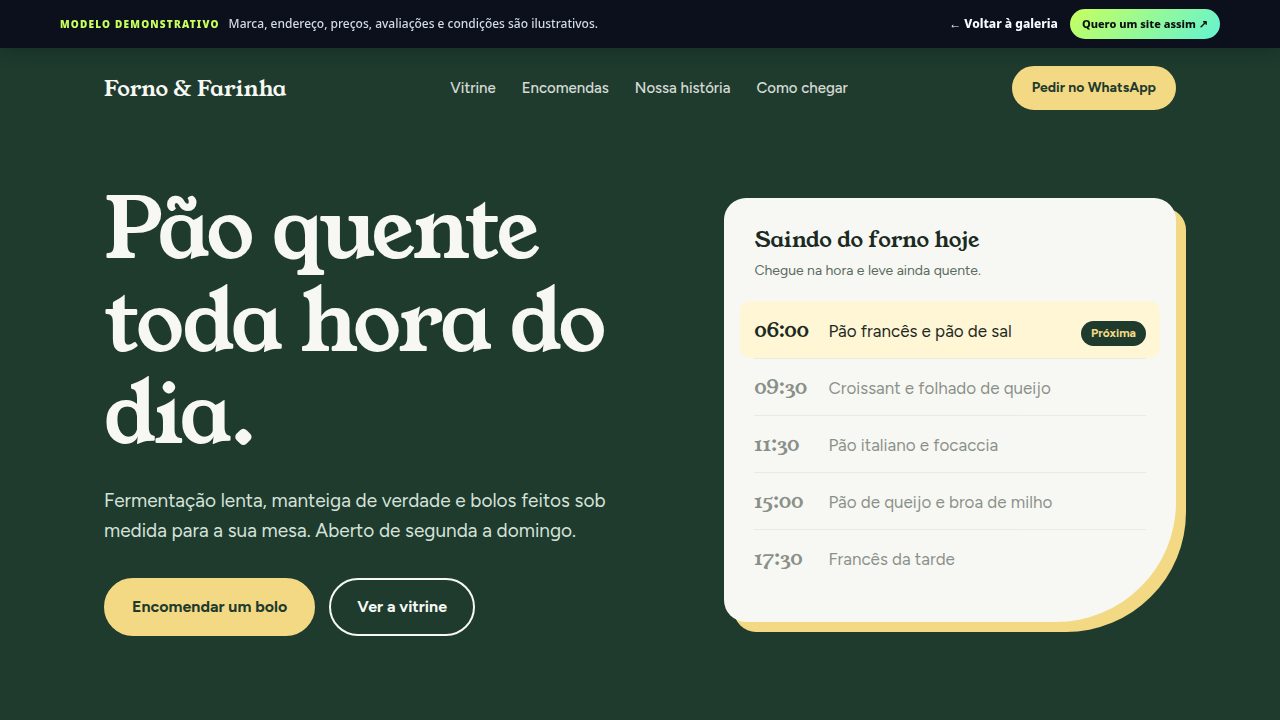This screenshot has width=1280, height=720.
Task: Go to Encomendas section
Action: click(x=565, y=88)
